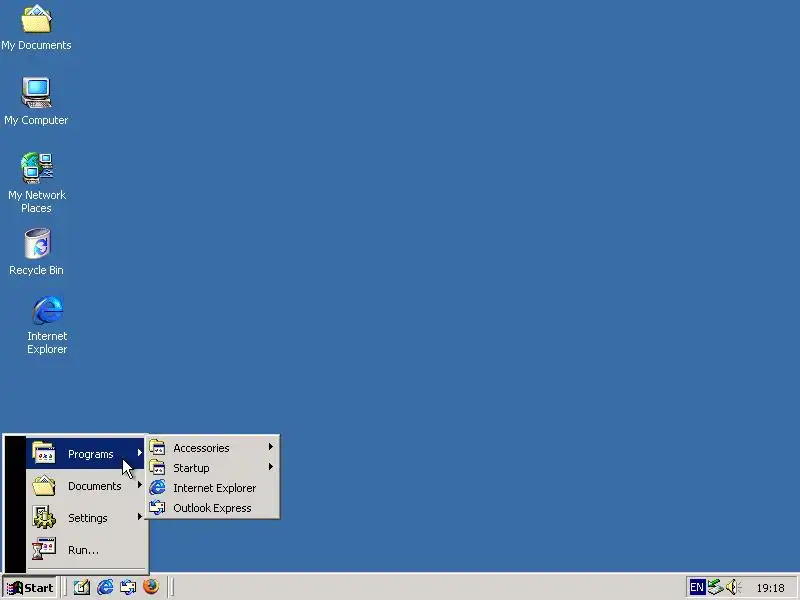Screen dimensions: 800x600
Task: Choose Outlook Express in Programs submenu
Action: (213, 508)
